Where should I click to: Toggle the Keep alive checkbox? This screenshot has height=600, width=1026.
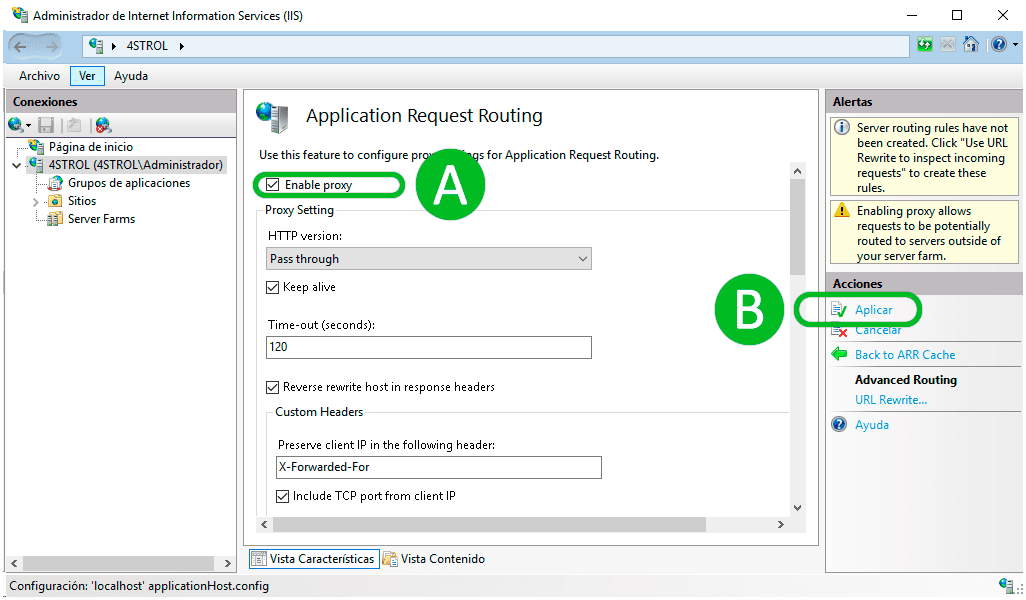(x=273, y=287)
